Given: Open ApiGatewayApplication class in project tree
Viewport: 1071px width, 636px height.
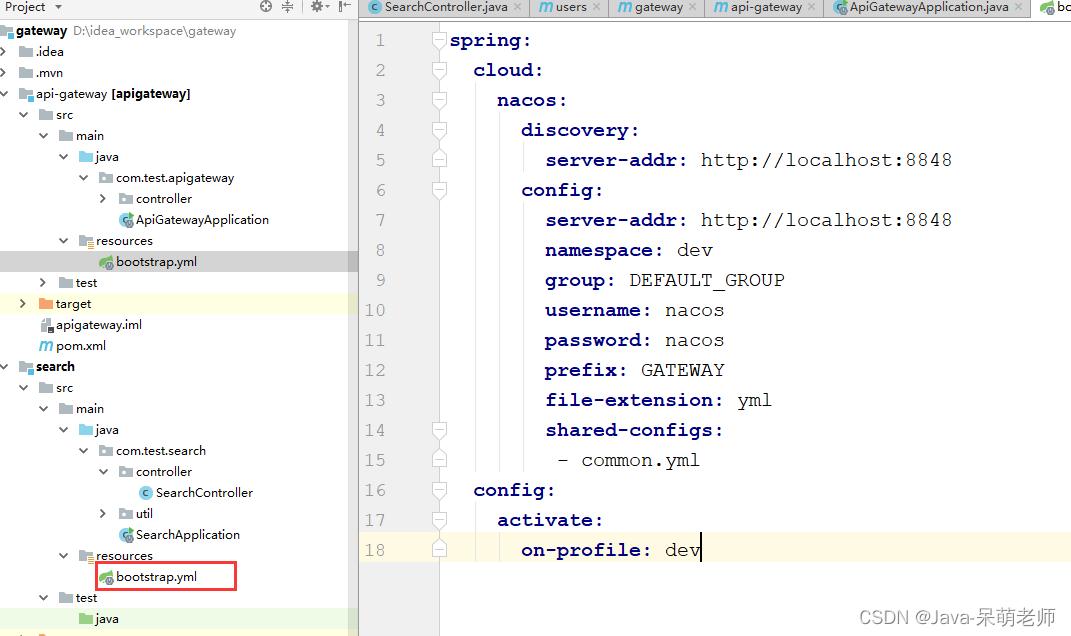Looking at the screenshot, I should coord(201,220).
